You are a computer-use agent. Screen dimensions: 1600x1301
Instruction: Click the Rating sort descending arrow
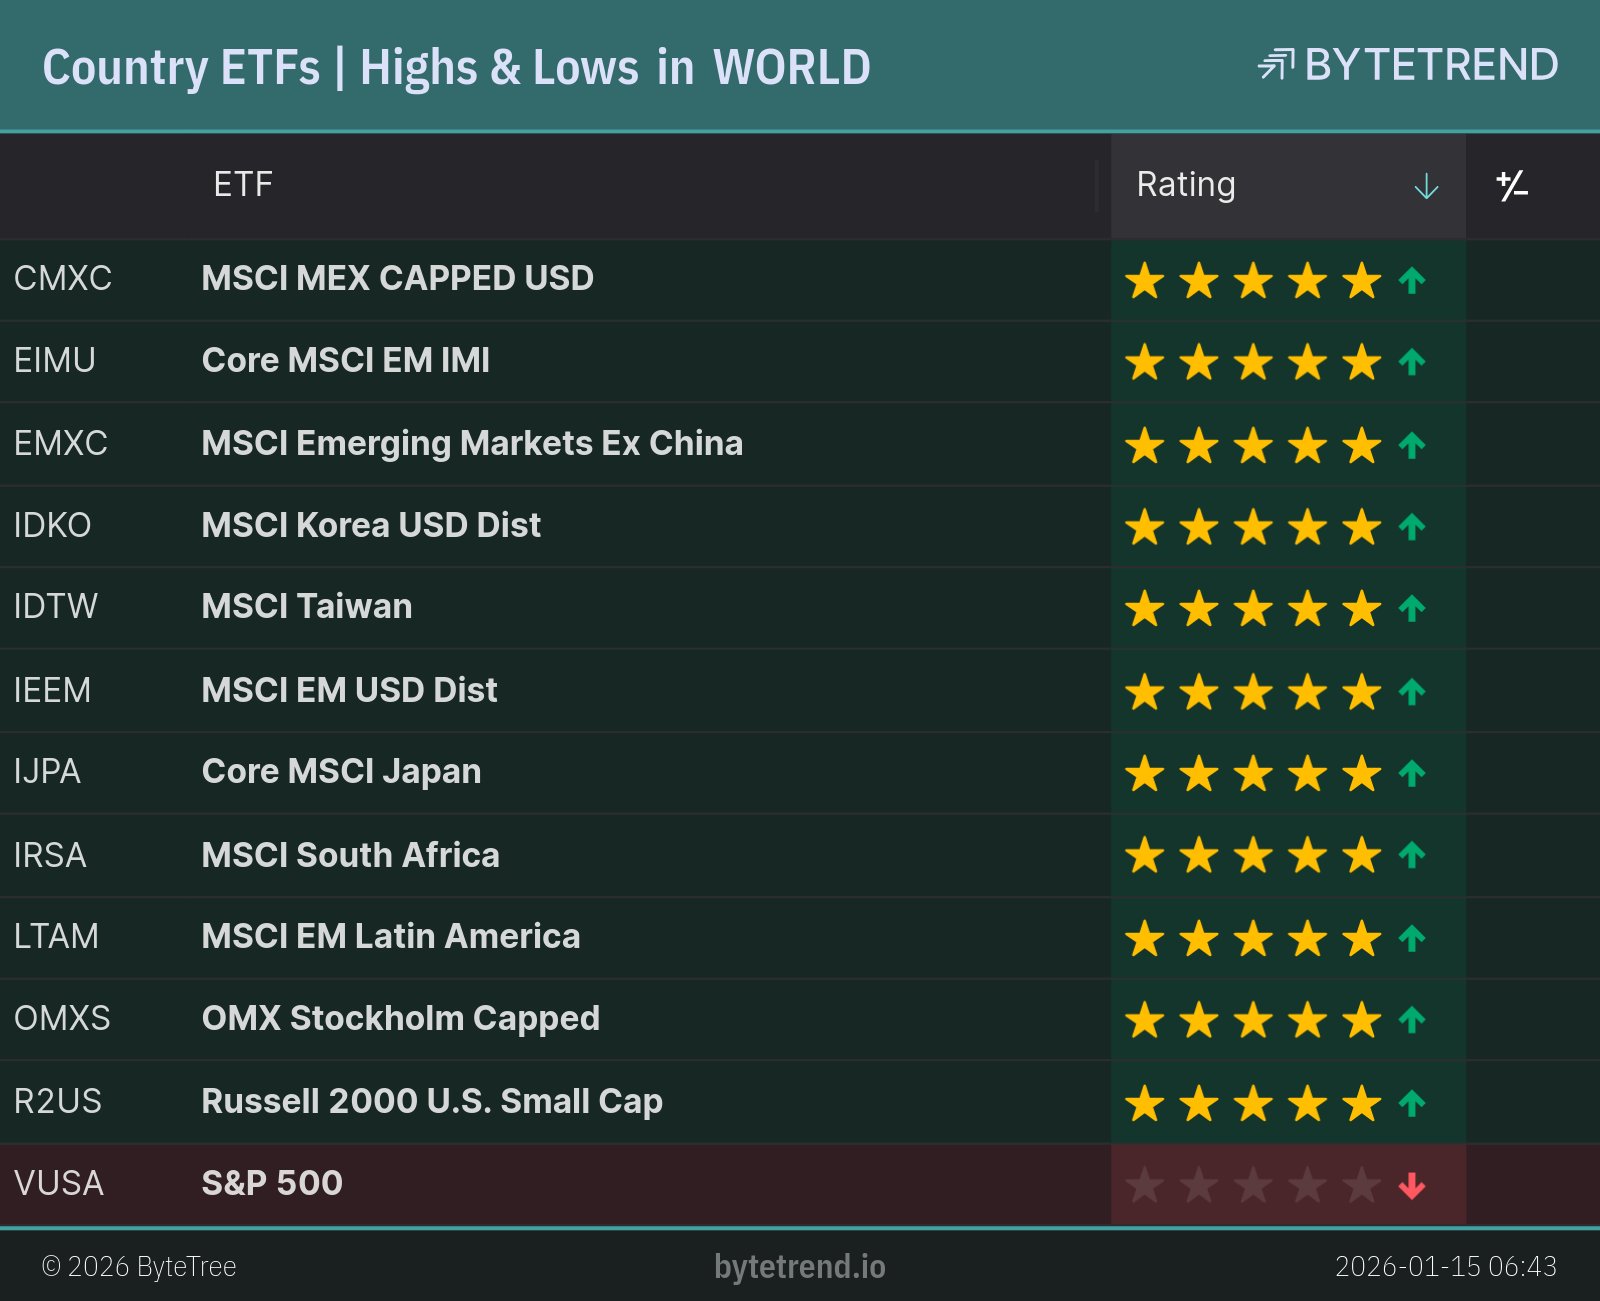[1426, 186]
